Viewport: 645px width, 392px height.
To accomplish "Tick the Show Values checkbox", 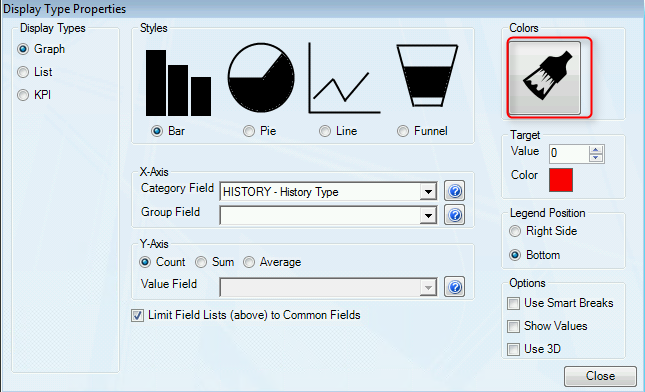I will point(513,327).
